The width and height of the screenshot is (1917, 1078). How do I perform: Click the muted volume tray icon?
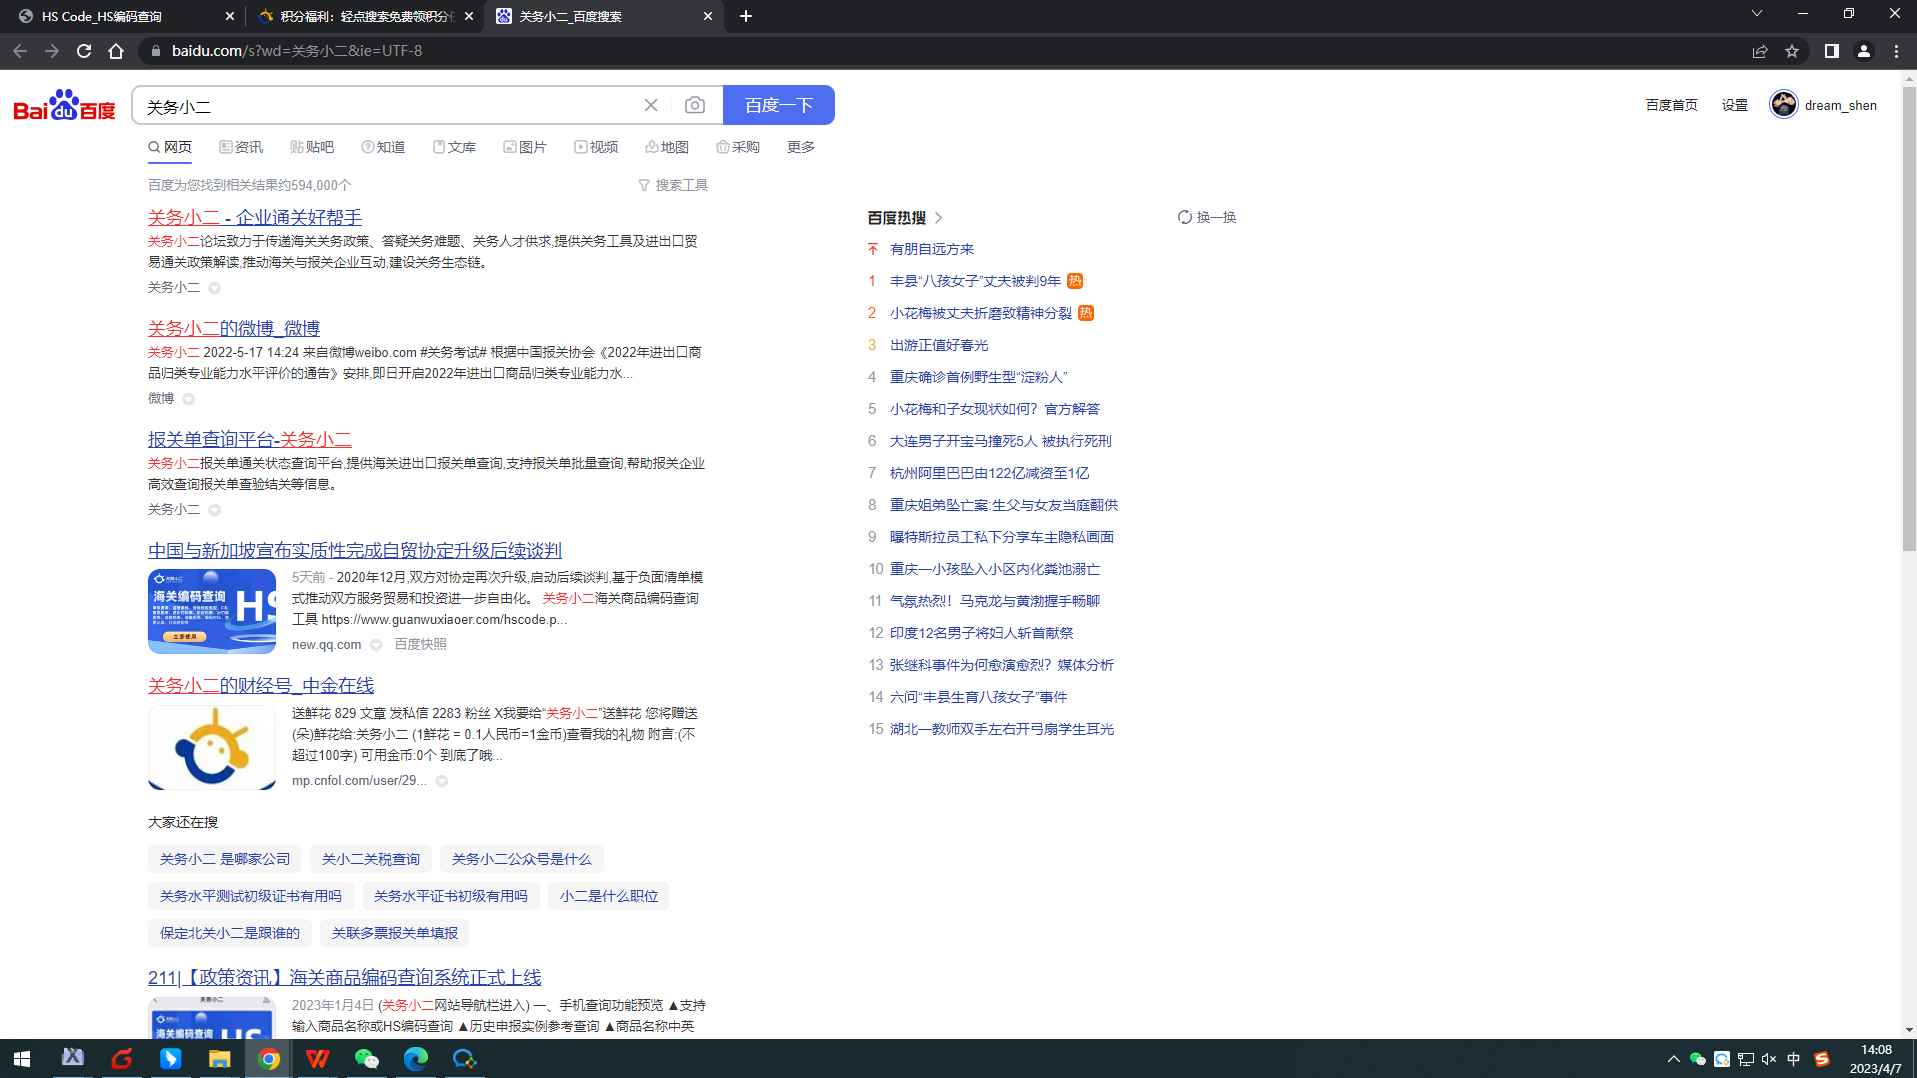(1769, 1059)
